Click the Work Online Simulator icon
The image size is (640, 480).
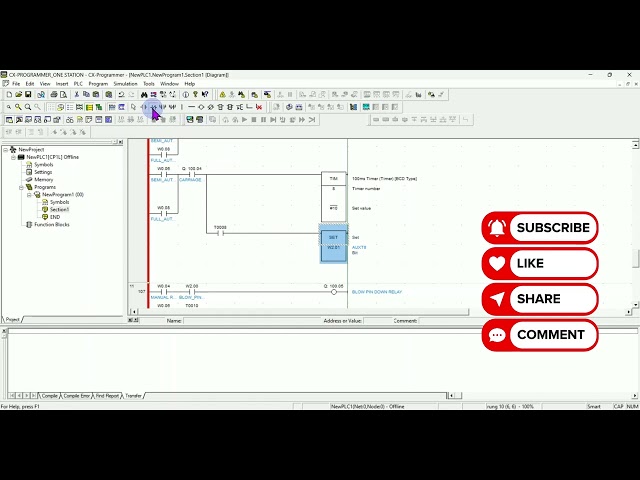point(190,120)
